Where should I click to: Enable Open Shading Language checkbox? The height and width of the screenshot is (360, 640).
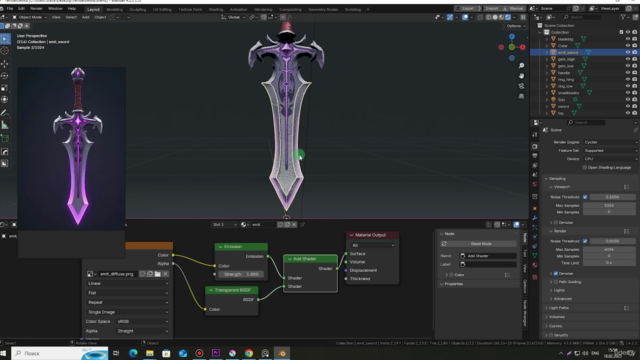click(585, 167)
